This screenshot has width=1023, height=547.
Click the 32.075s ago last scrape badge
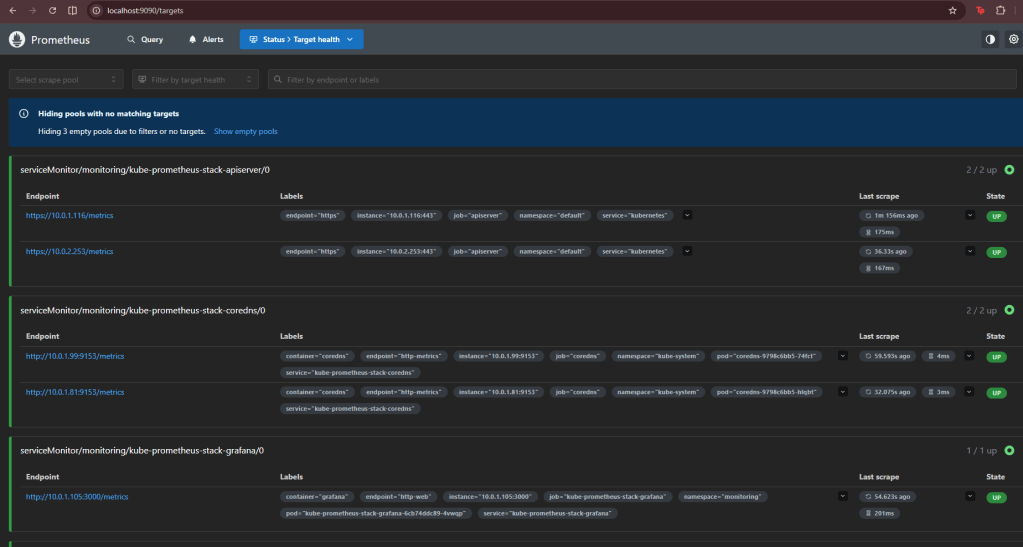coord(887,392)
